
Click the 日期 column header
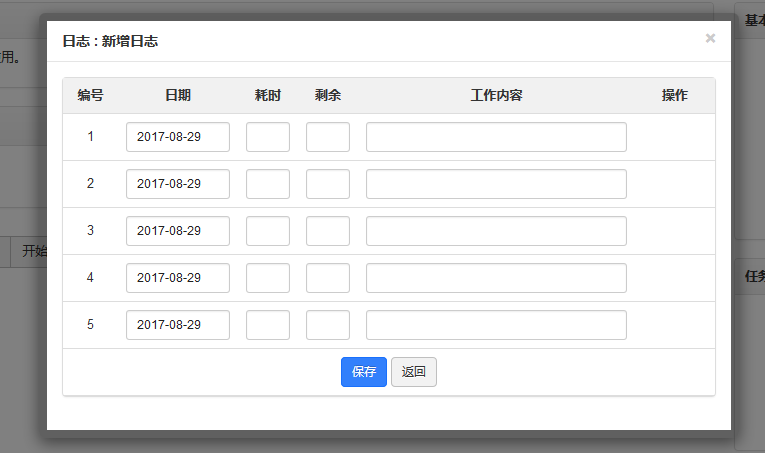[x=178, y=95]
